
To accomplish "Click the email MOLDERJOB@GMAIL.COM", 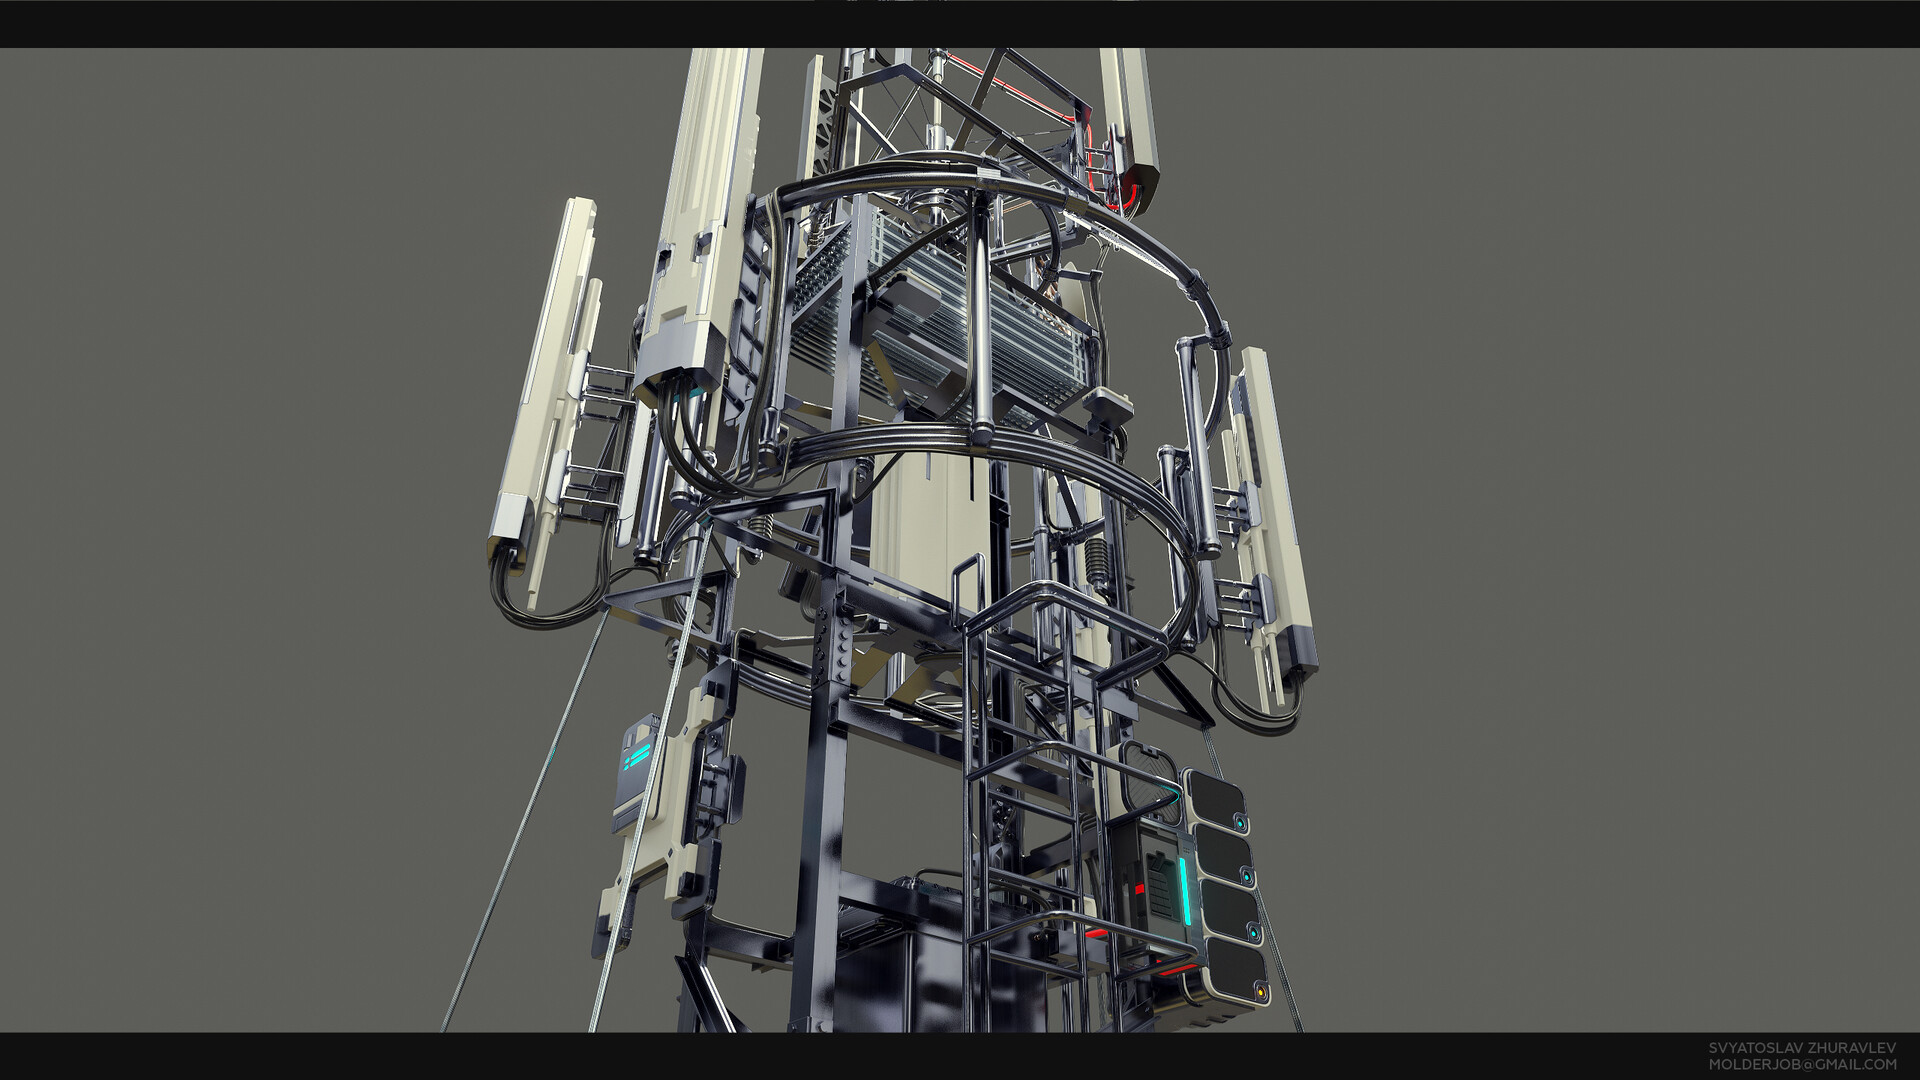I will pyautogui.click(x=1802, y=1064).
